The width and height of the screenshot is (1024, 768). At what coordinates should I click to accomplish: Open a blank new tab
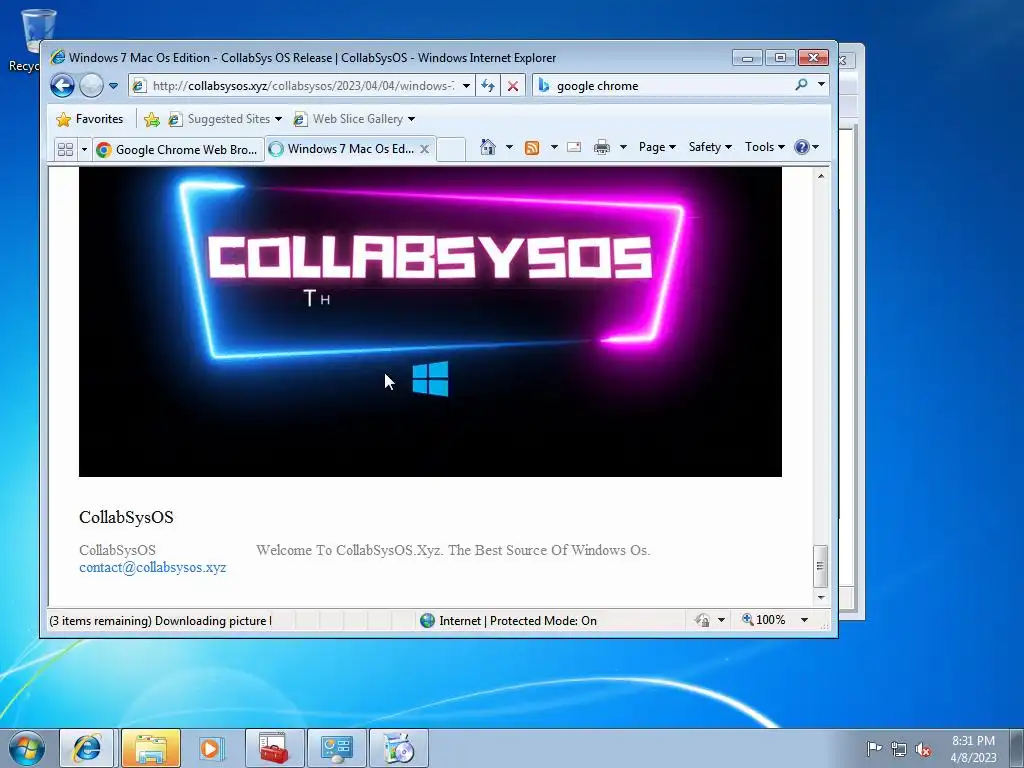[x=451, y=150]
